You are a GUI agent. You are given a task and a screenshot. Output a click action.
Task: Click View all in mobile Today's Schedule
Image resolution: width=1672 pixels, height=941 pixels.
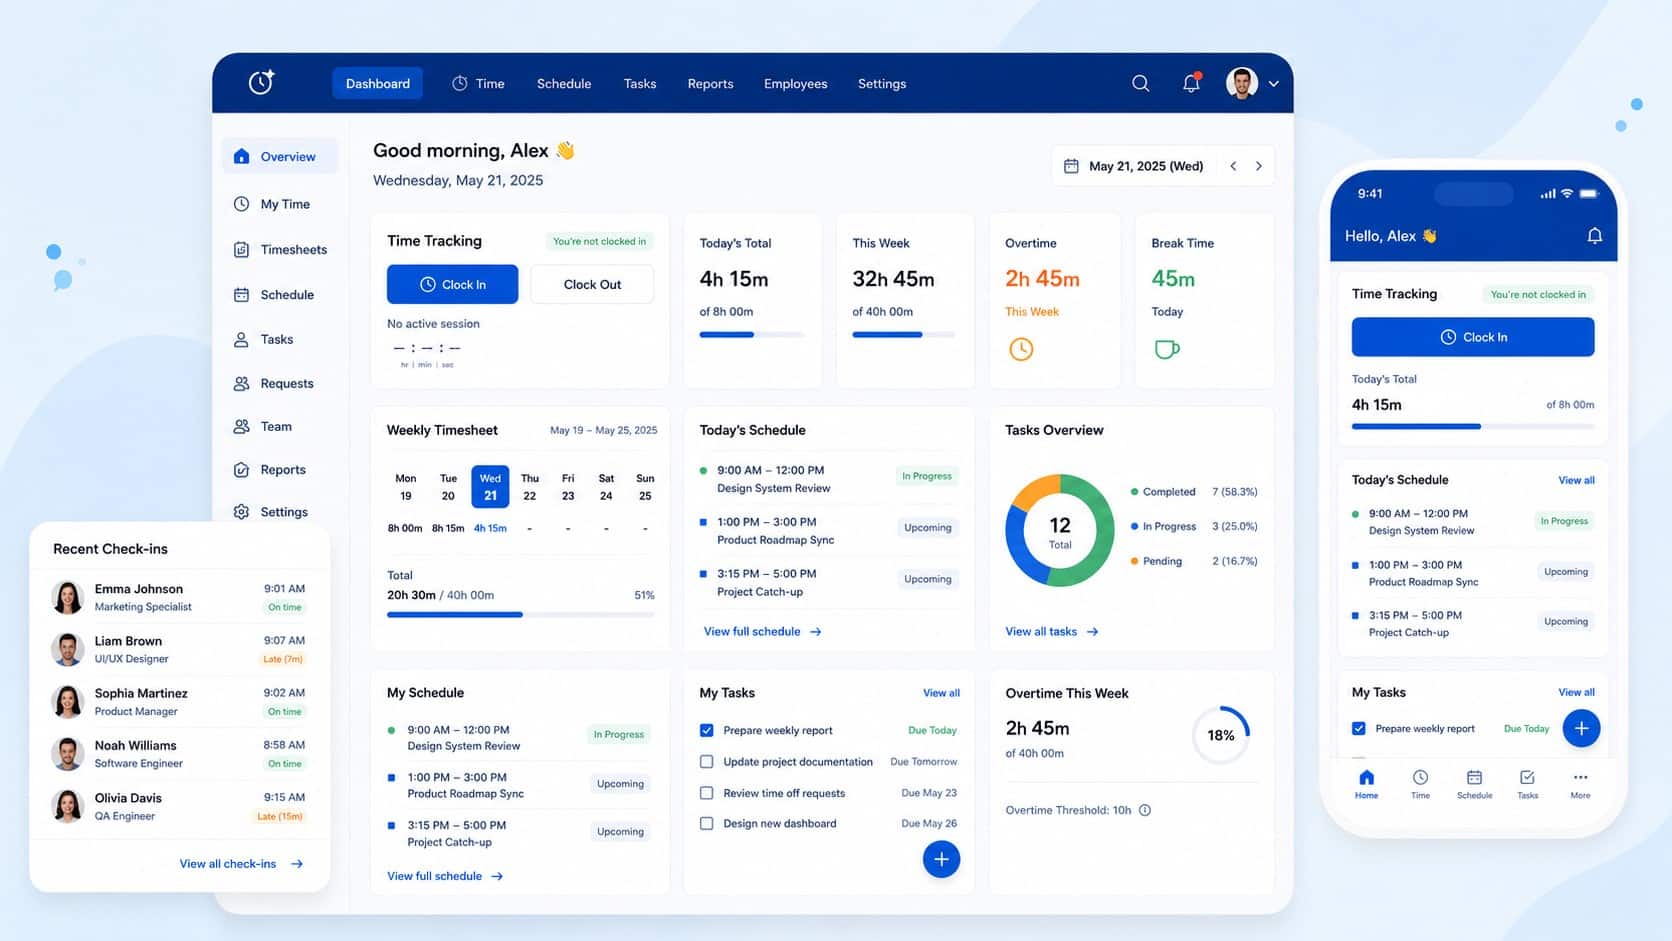(x=1576, y=480)
